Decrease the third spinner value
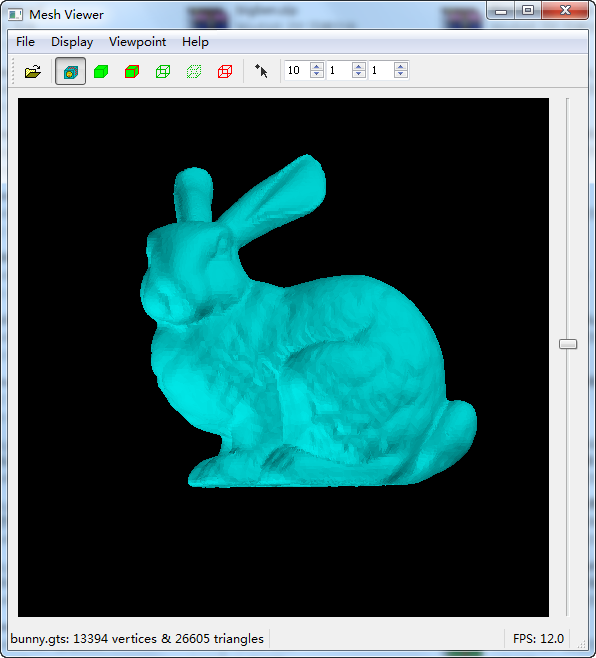 pos(401,74)
